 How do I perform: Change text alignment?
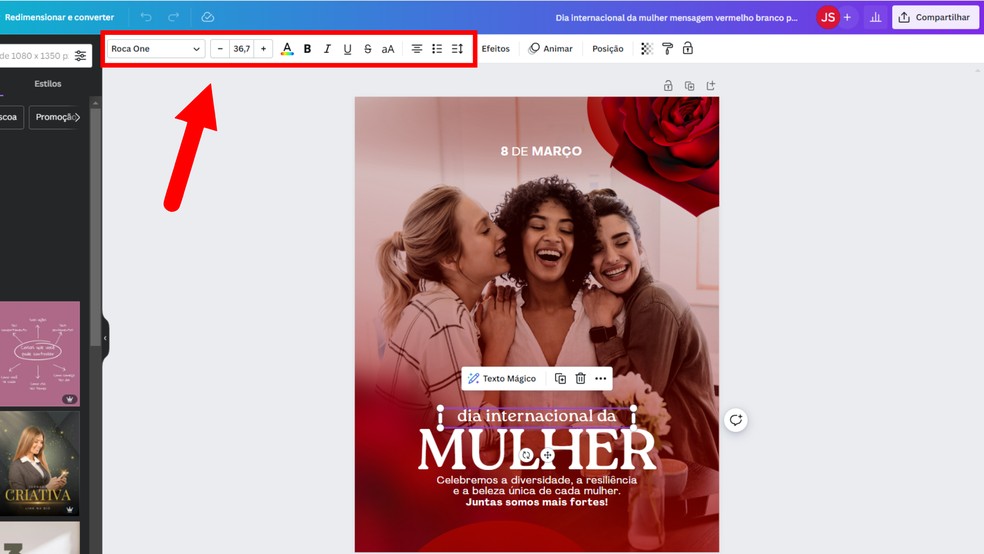click(417, 49)
